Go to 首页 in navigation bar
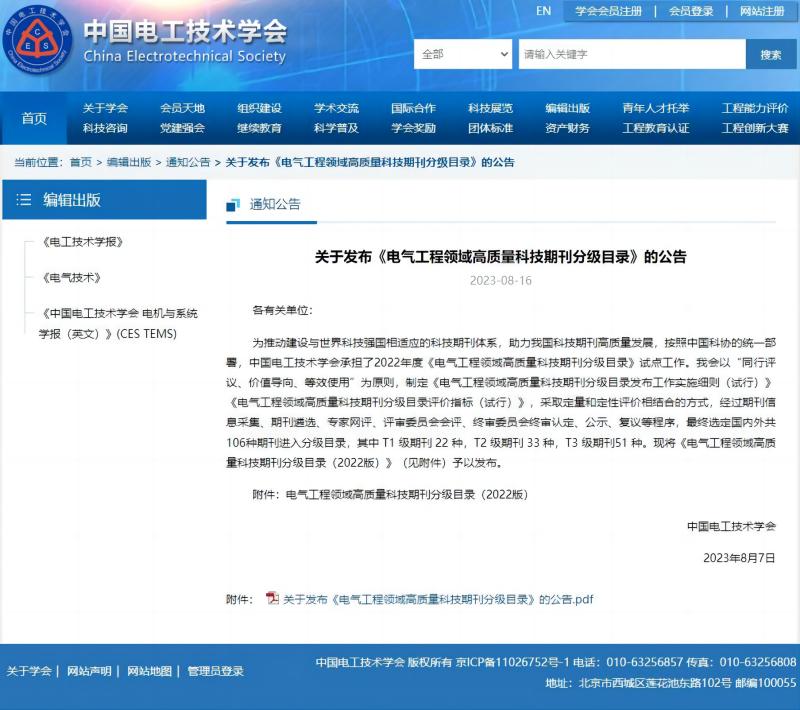Viewport: 800px width, 710px height. [34, 118]
